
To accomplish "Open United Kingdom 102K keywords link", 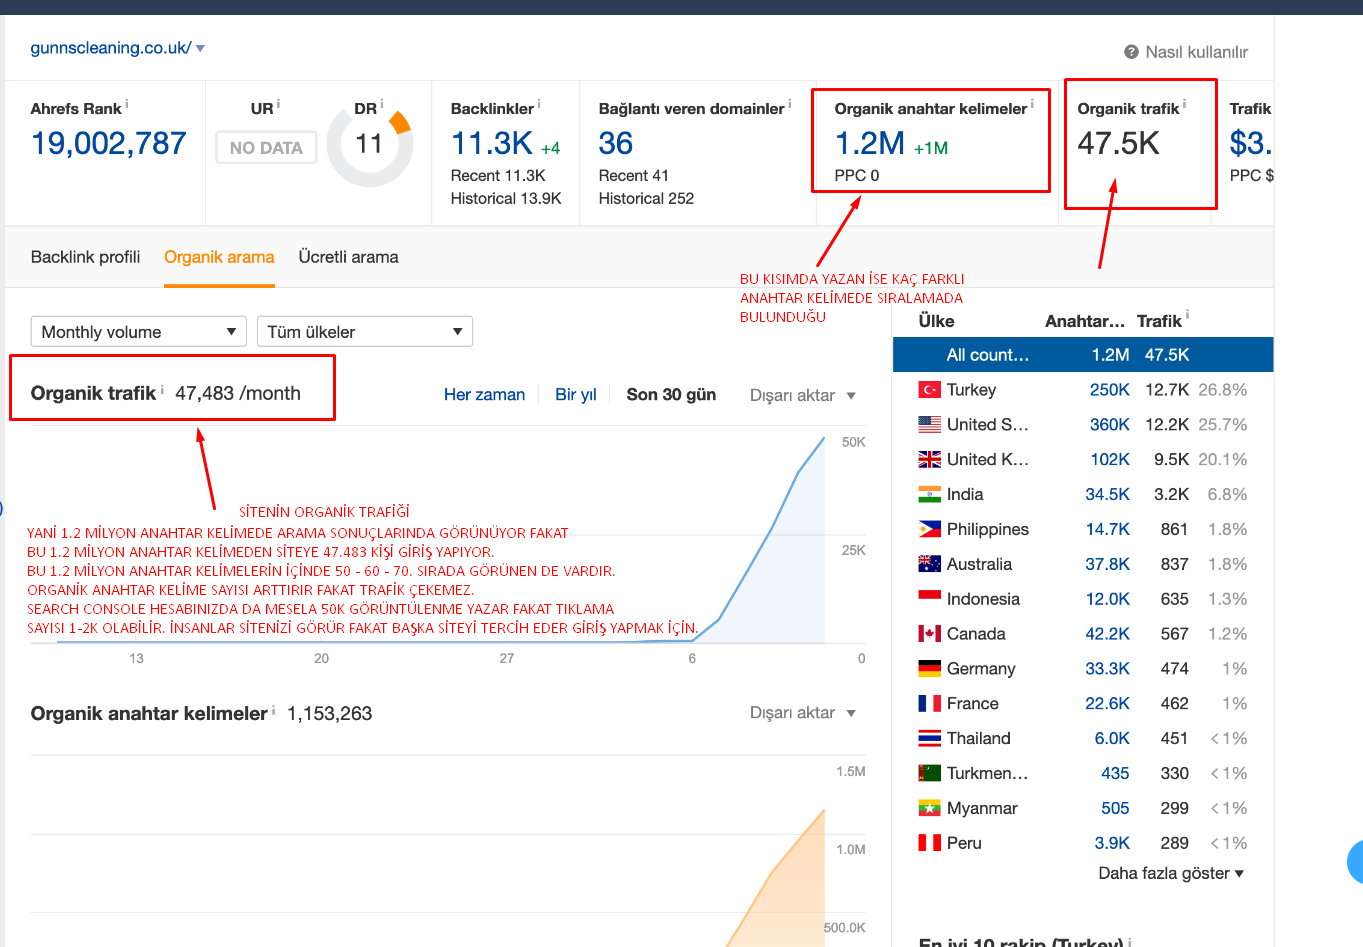I will pyautogui.click(x=1109, y=460).
